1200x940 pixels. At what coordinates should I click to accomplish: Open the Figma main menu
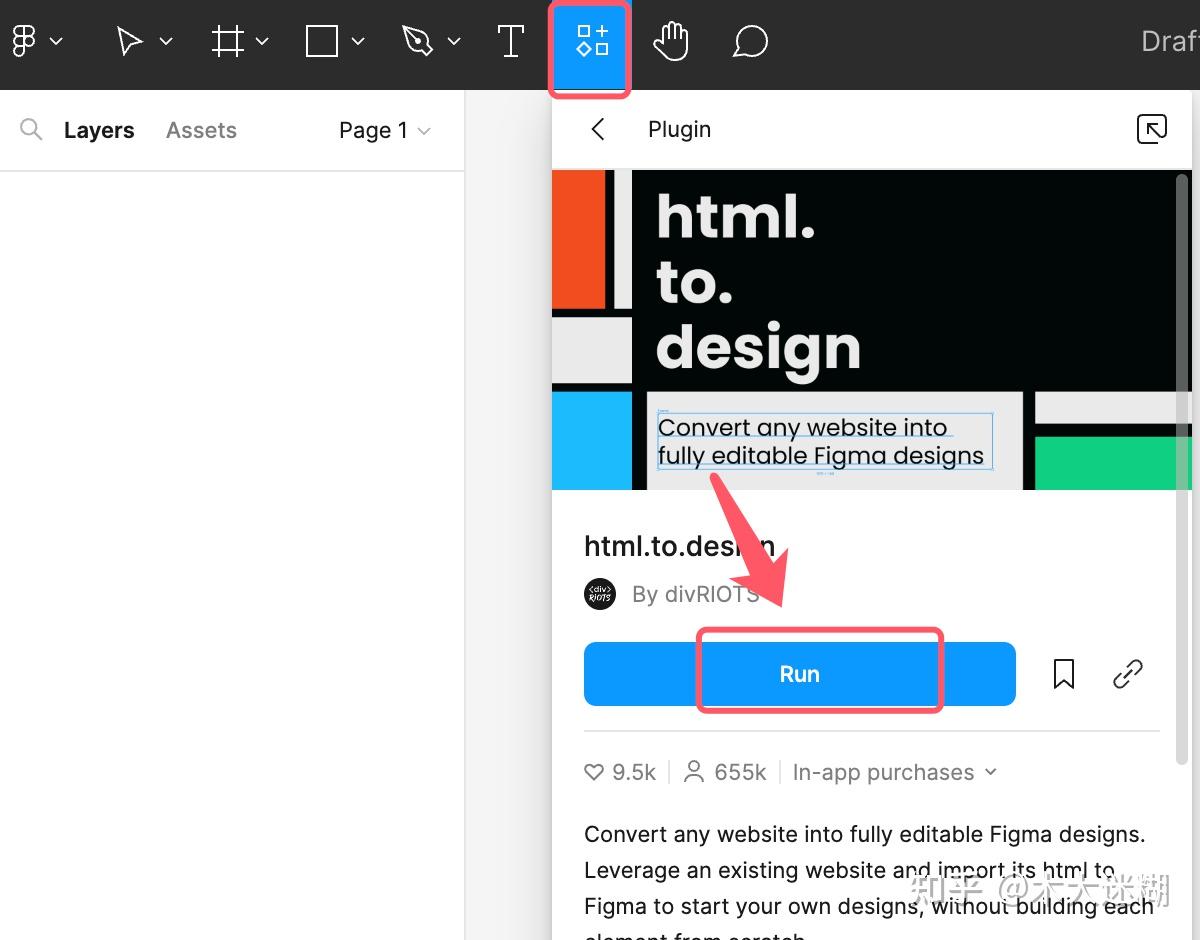point(25,41)
